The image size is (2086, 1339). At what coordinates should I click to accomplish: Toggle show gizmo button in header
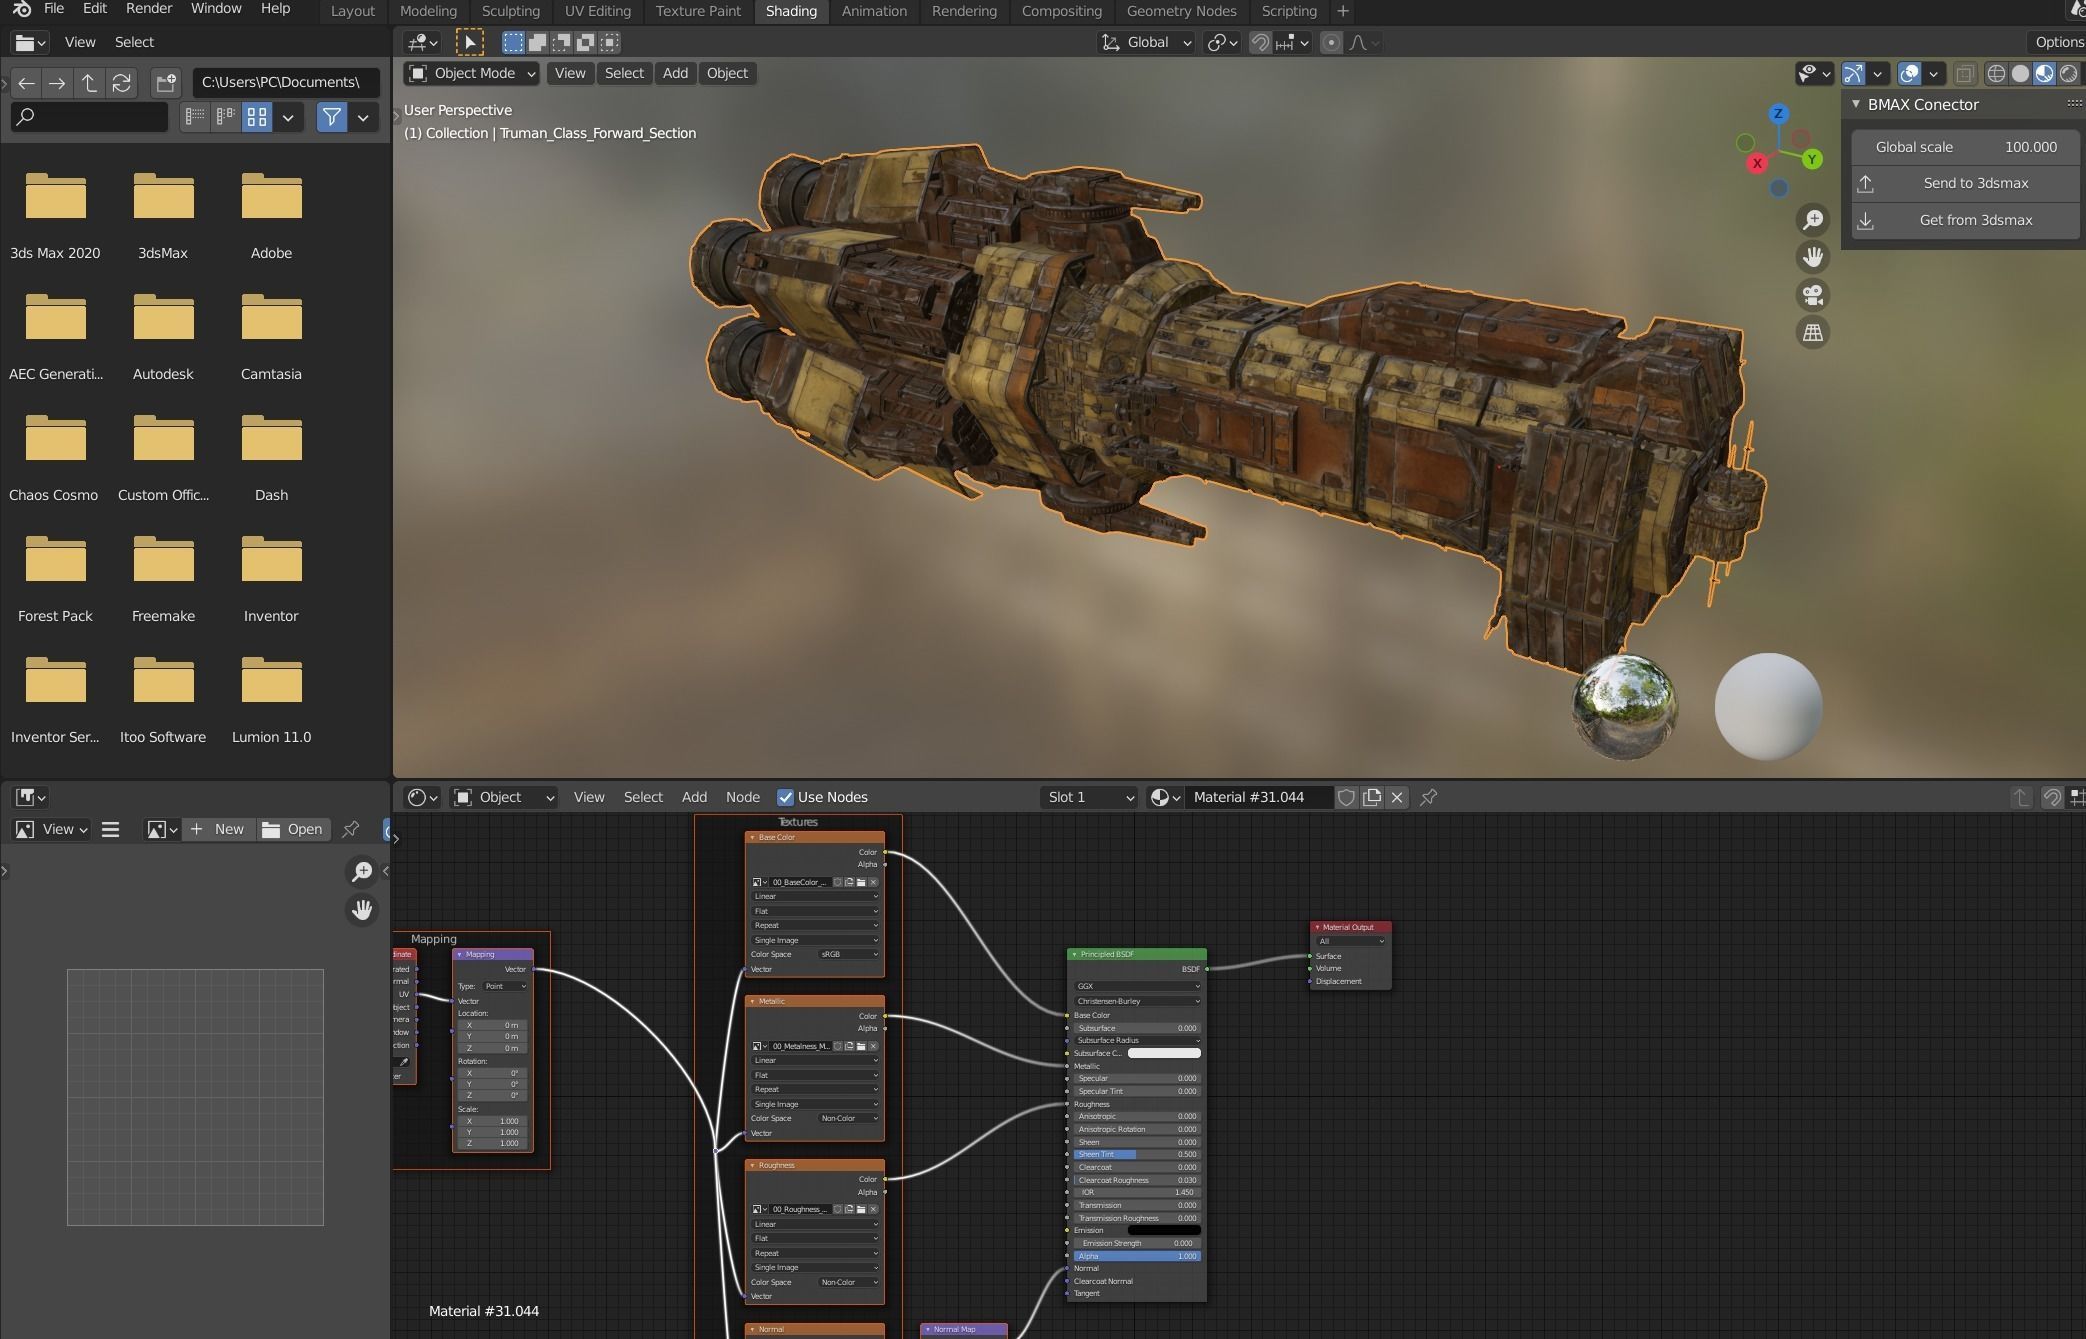point(1853,73)
